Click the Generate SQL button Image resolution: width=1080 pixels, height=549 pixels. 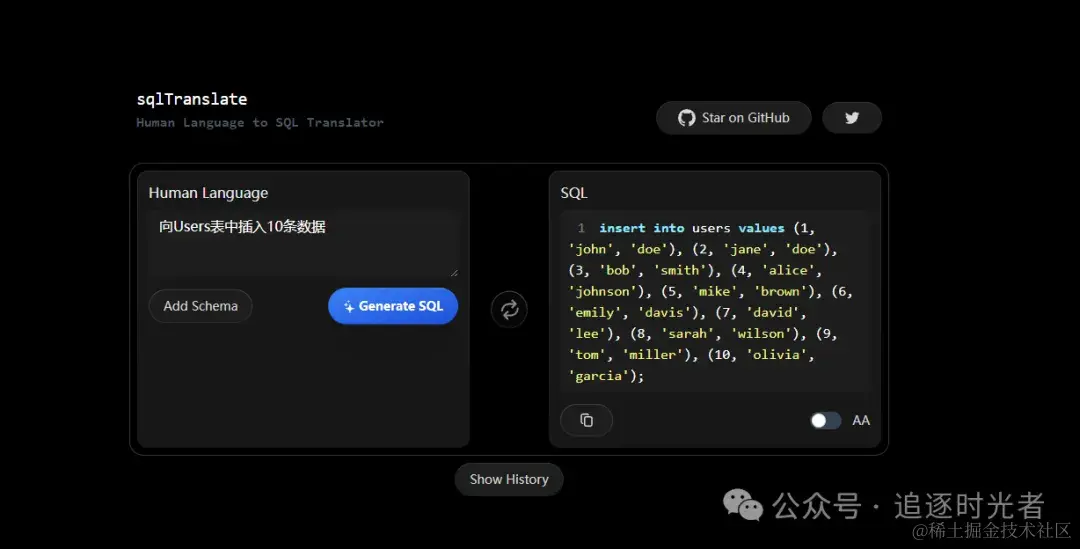tap(393, 306)
